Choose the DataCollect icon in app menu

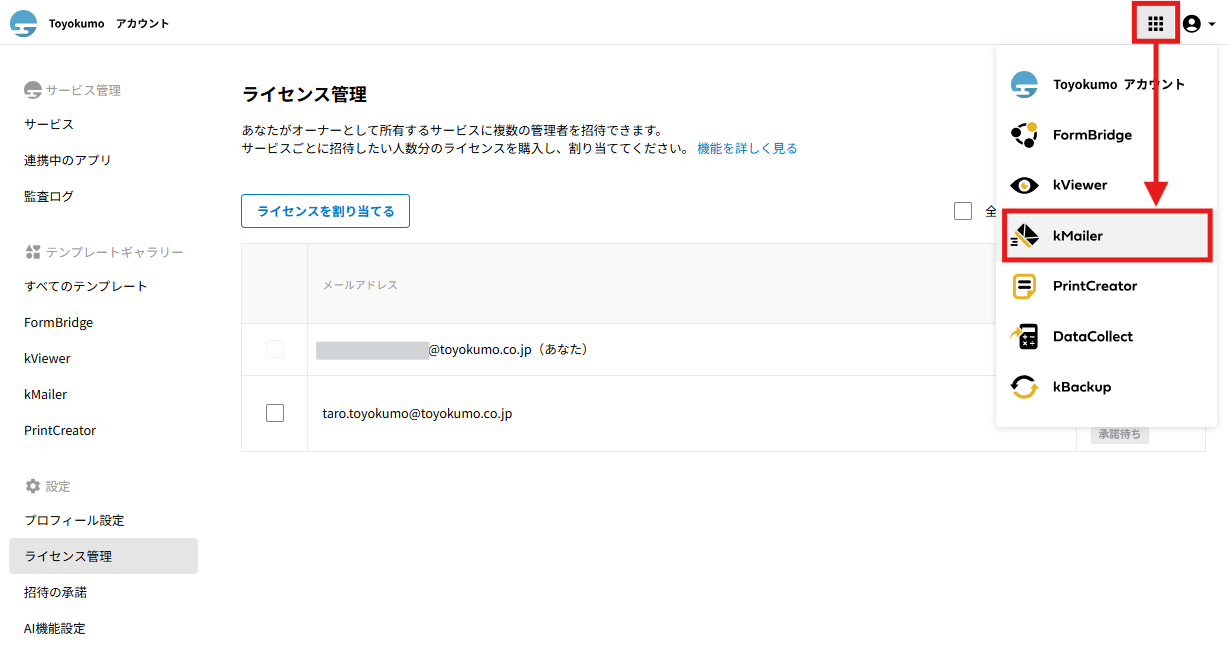[1024, 337]
